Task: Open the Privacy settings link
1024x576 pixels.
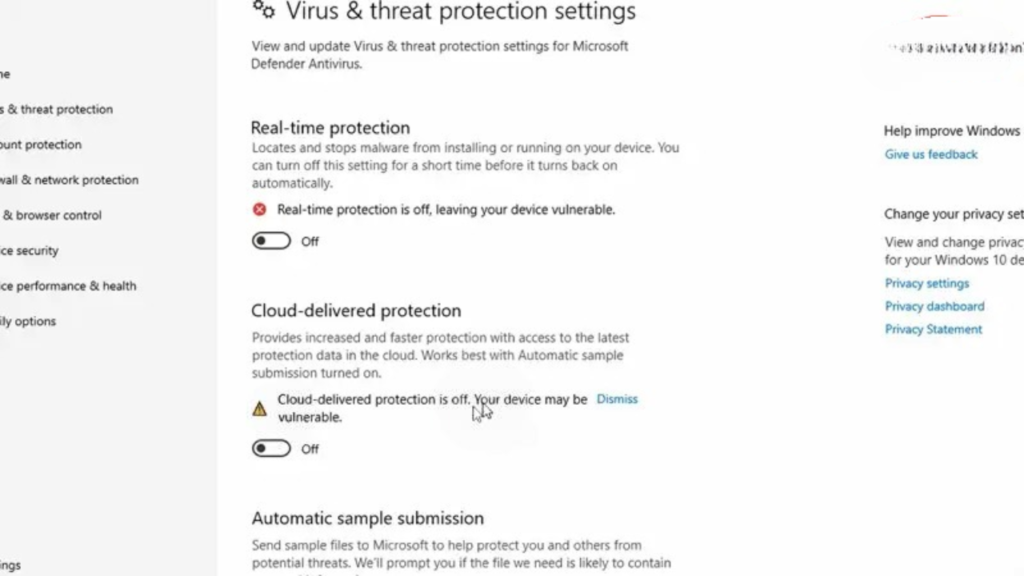Action: coord(927,284)
